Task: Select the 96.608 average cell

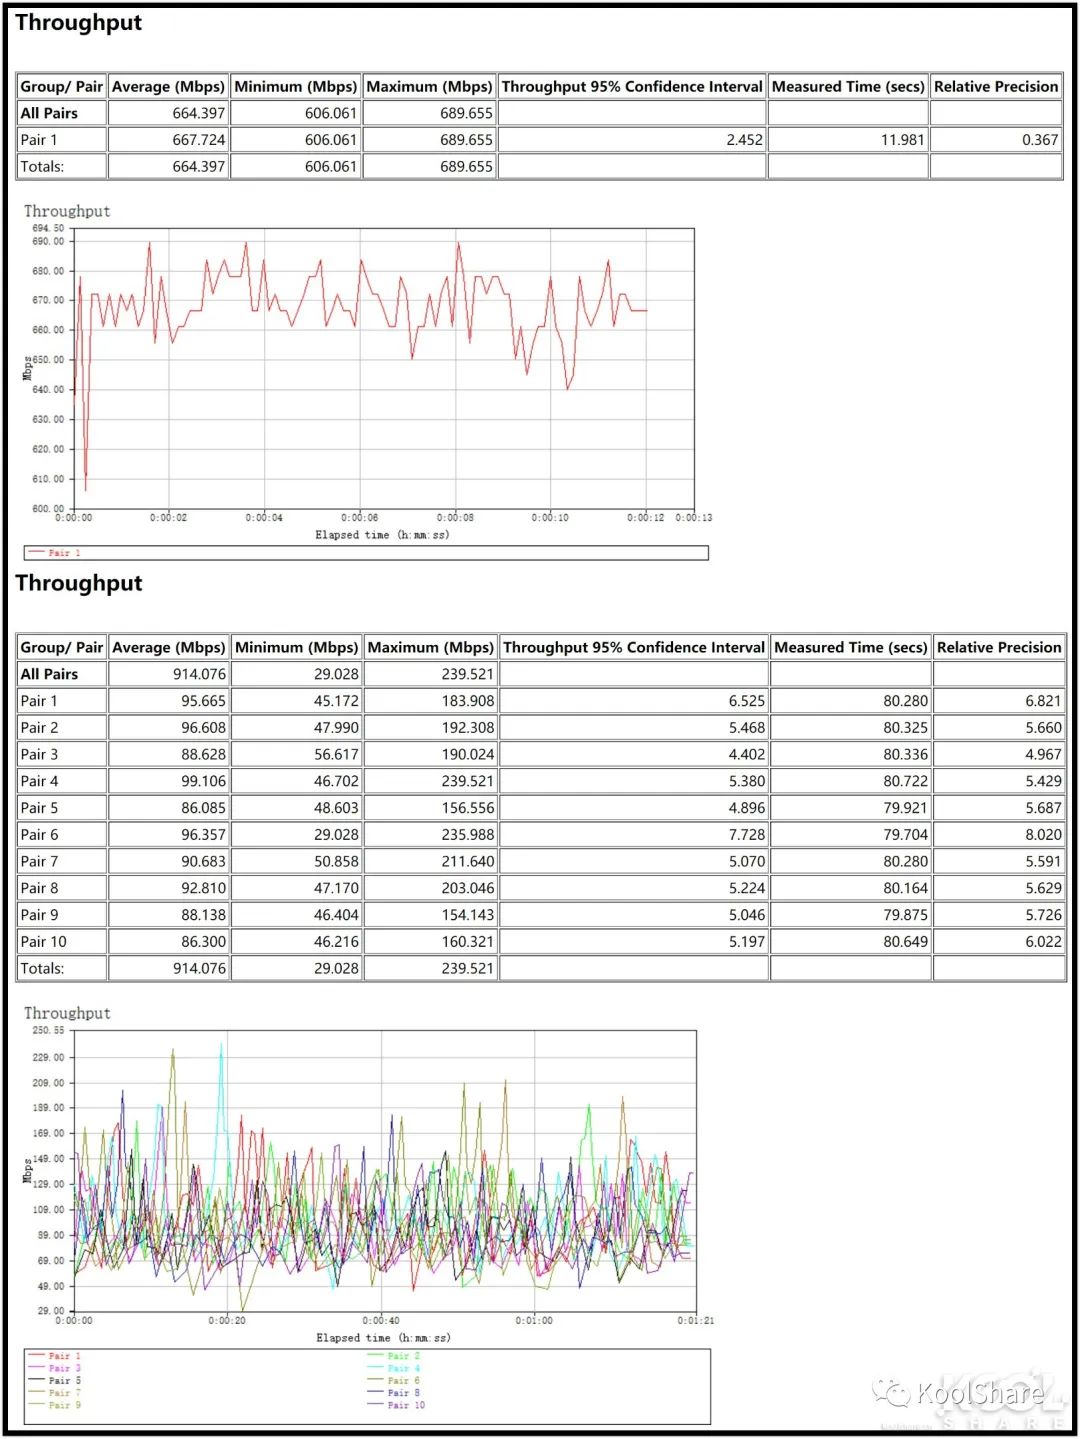Action: pyautogui.click(x=169, y=728)
